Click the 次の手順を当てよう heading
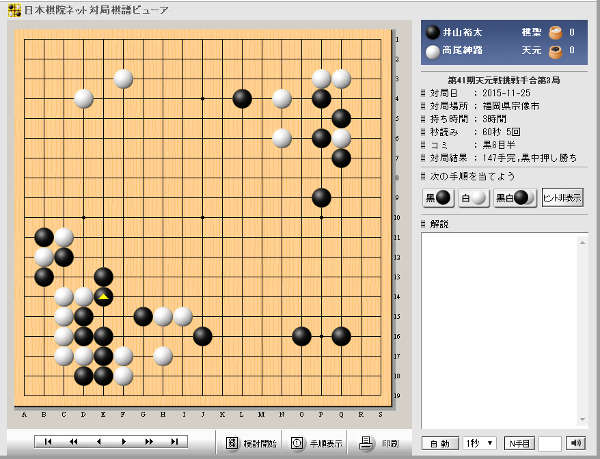Viewport: 600px width, 459px height. [x=472, y=176]
